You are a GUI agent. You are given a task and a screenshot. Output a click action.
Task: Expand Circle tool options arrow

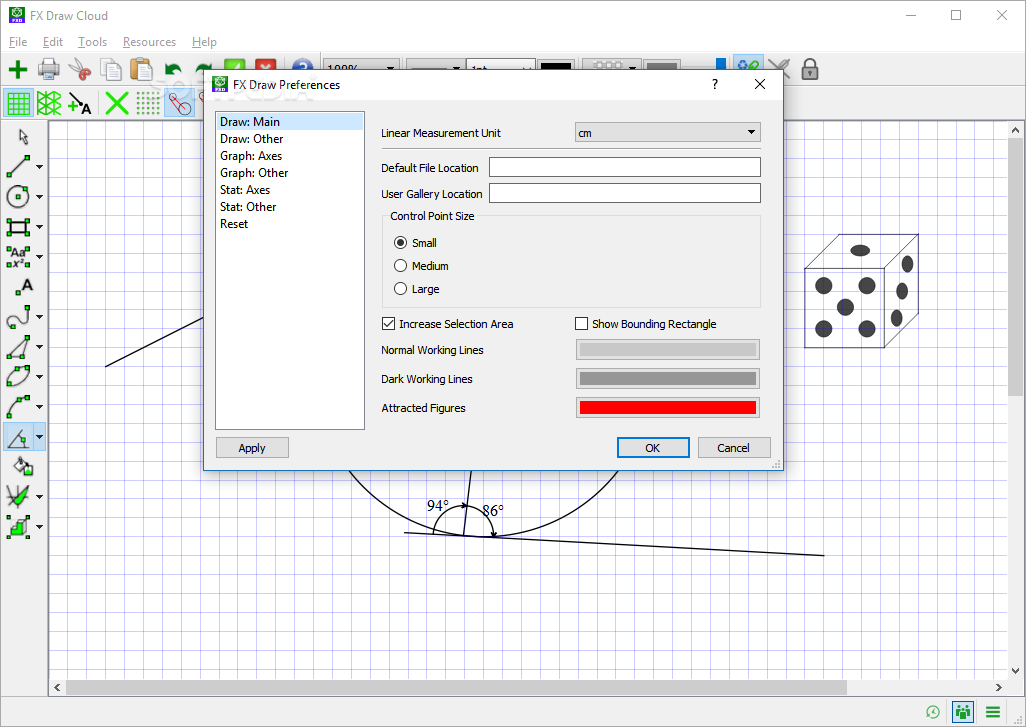(x=39, y=197)
